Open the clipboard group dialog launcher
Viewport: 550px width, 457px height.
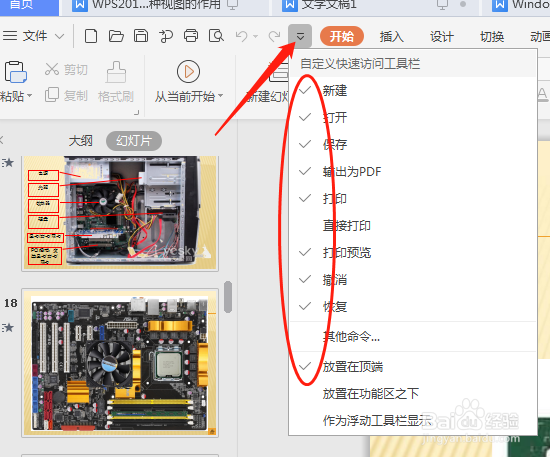136,113
